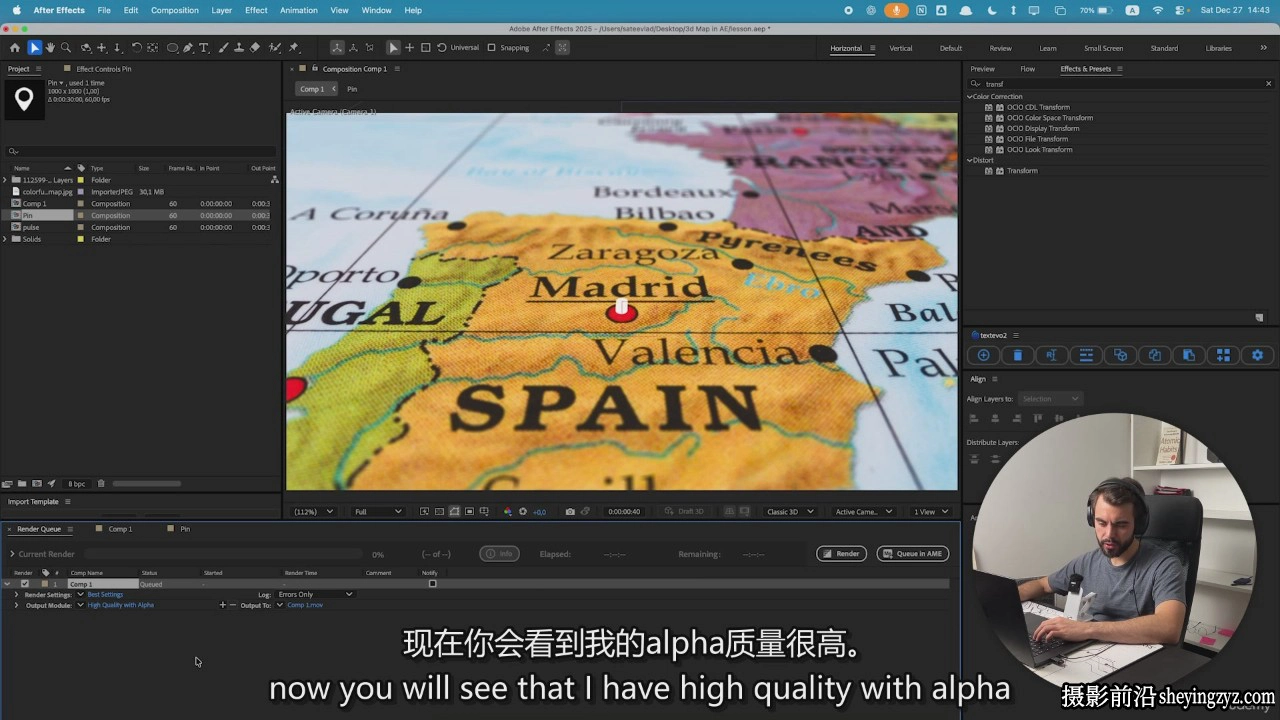
Task: Click the textevo2 rename text icon
Action: coord(1051,355)
